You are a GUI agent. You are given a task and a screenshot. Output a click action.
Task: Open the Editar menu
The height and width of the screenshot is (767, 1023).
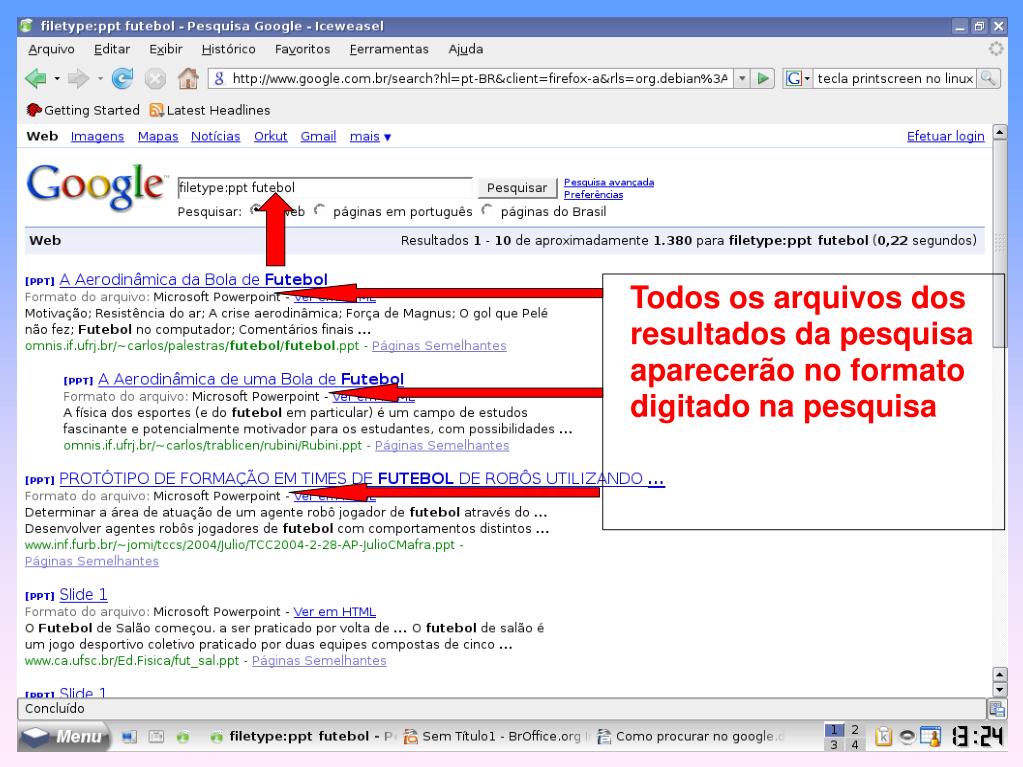coord(112,49)
